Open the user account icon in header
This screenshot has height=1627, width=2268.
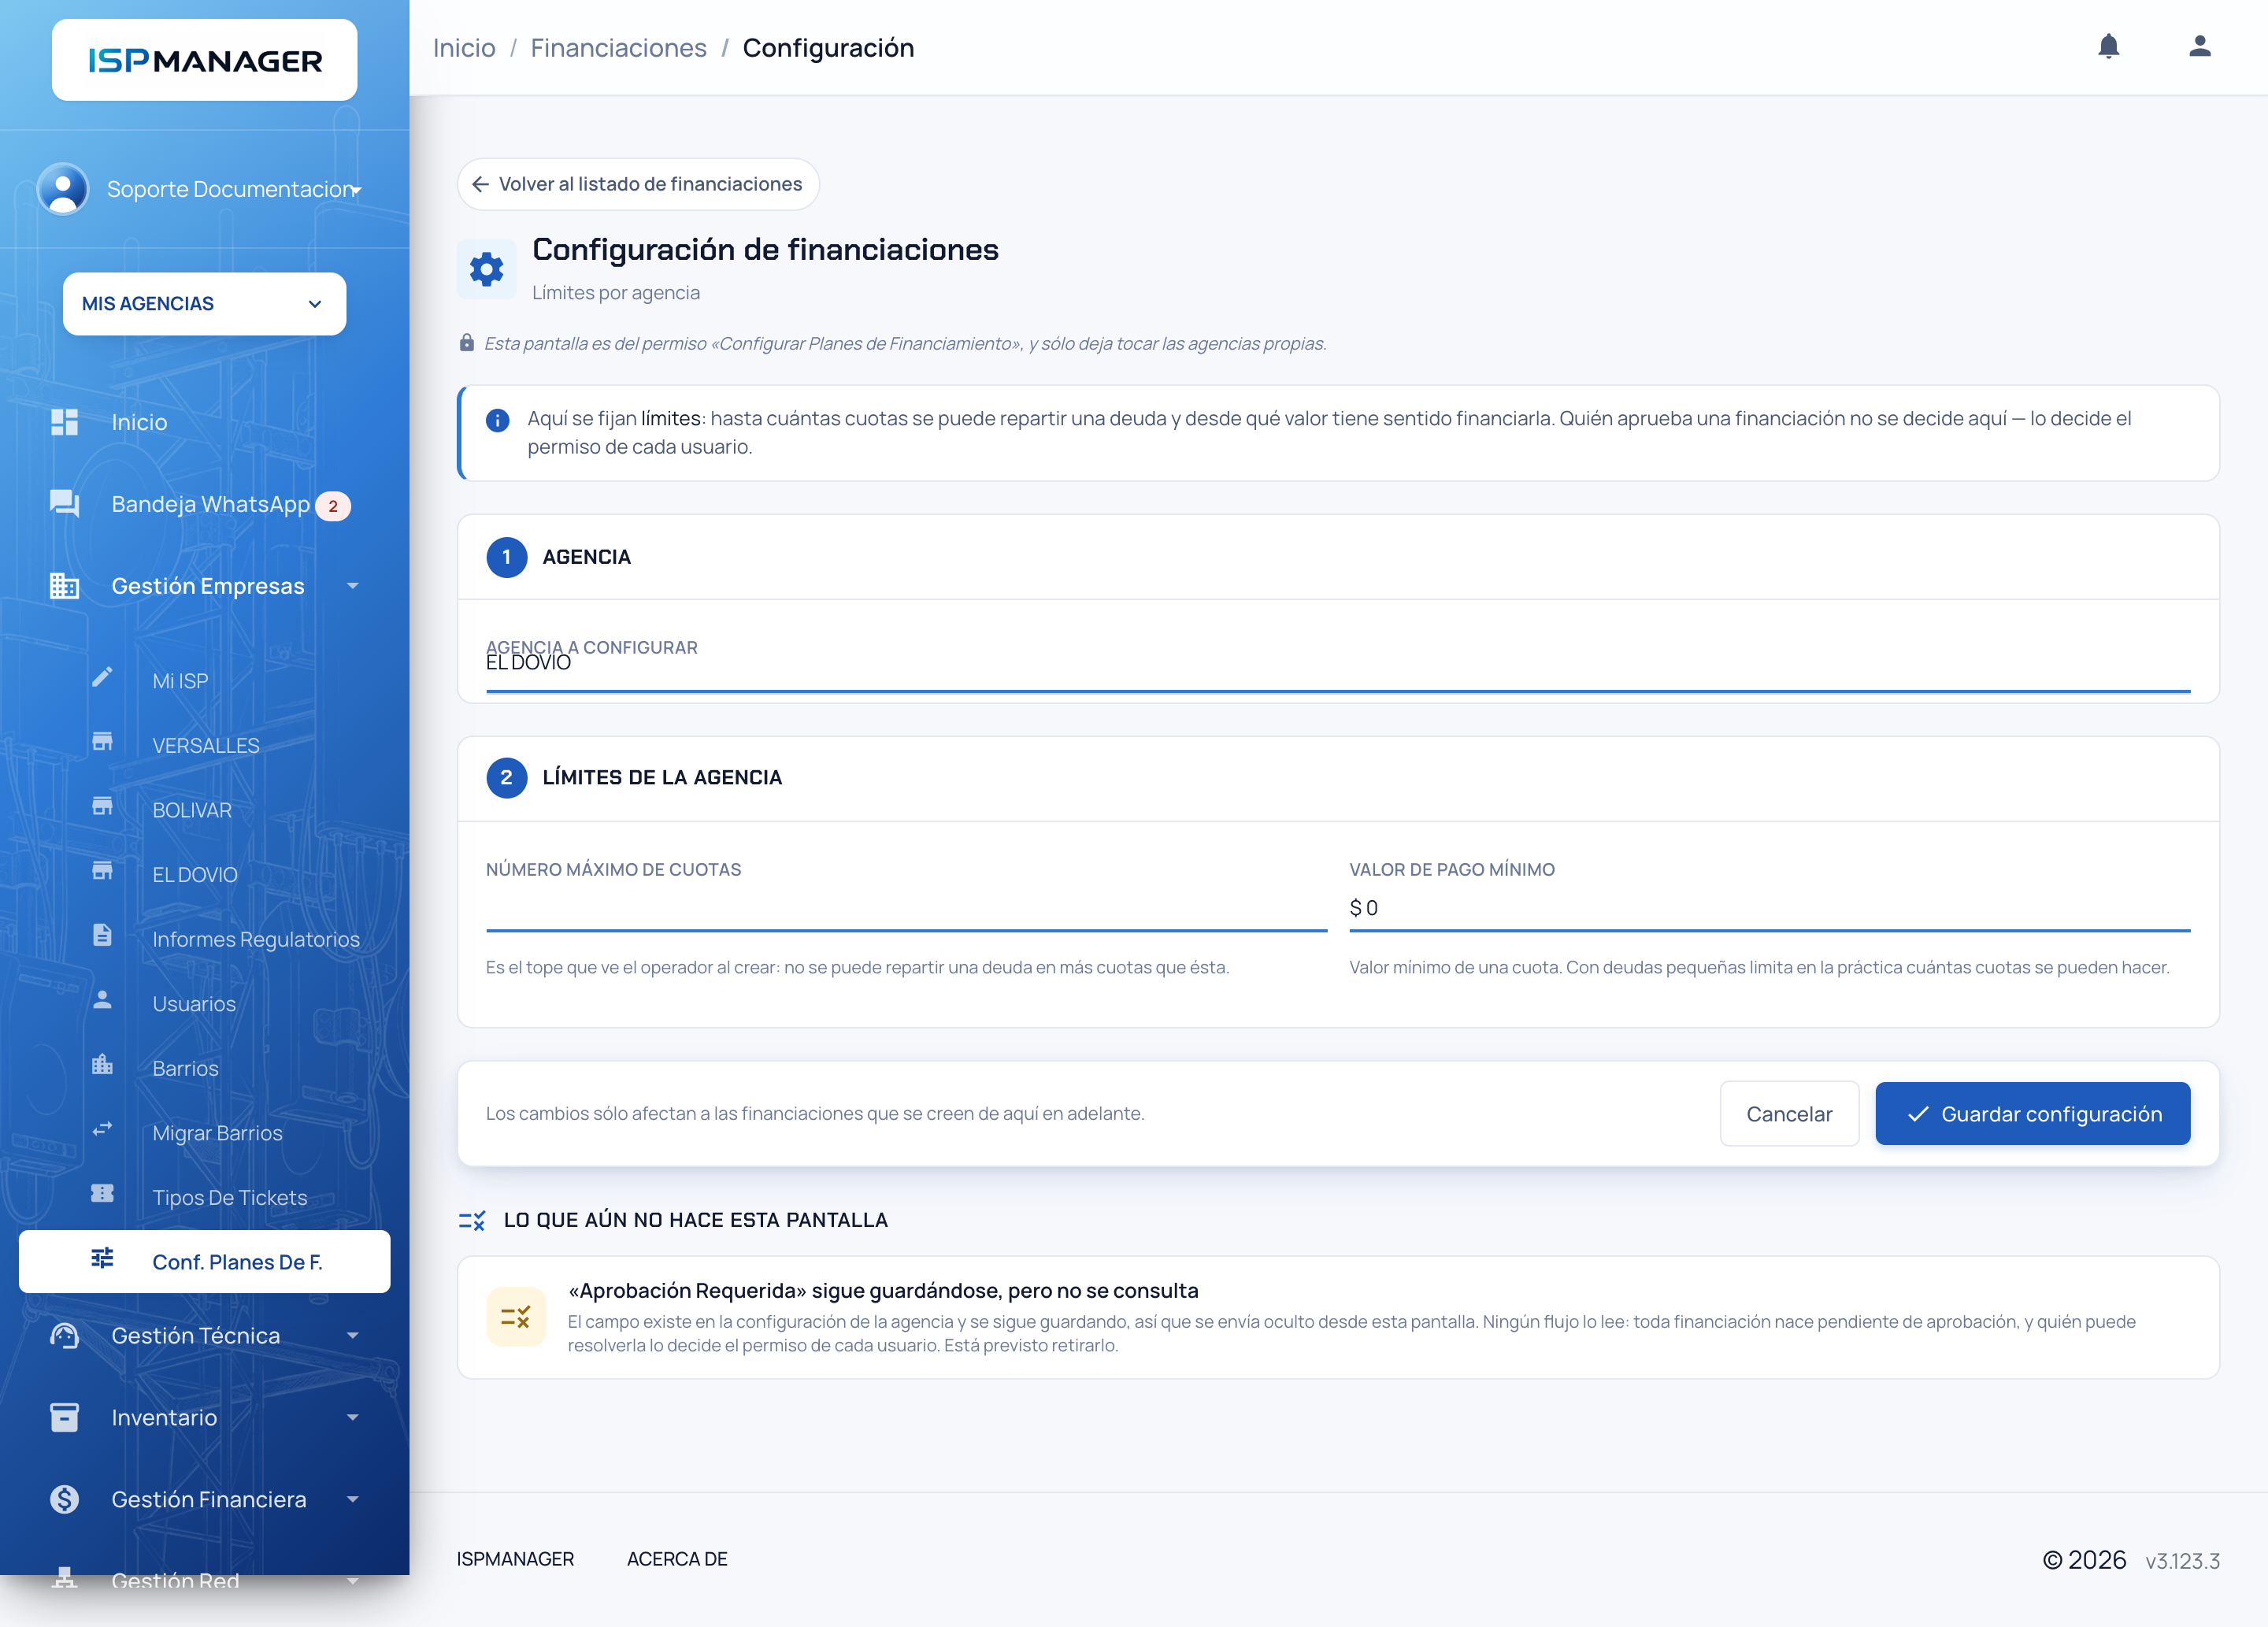point(2199,46)
